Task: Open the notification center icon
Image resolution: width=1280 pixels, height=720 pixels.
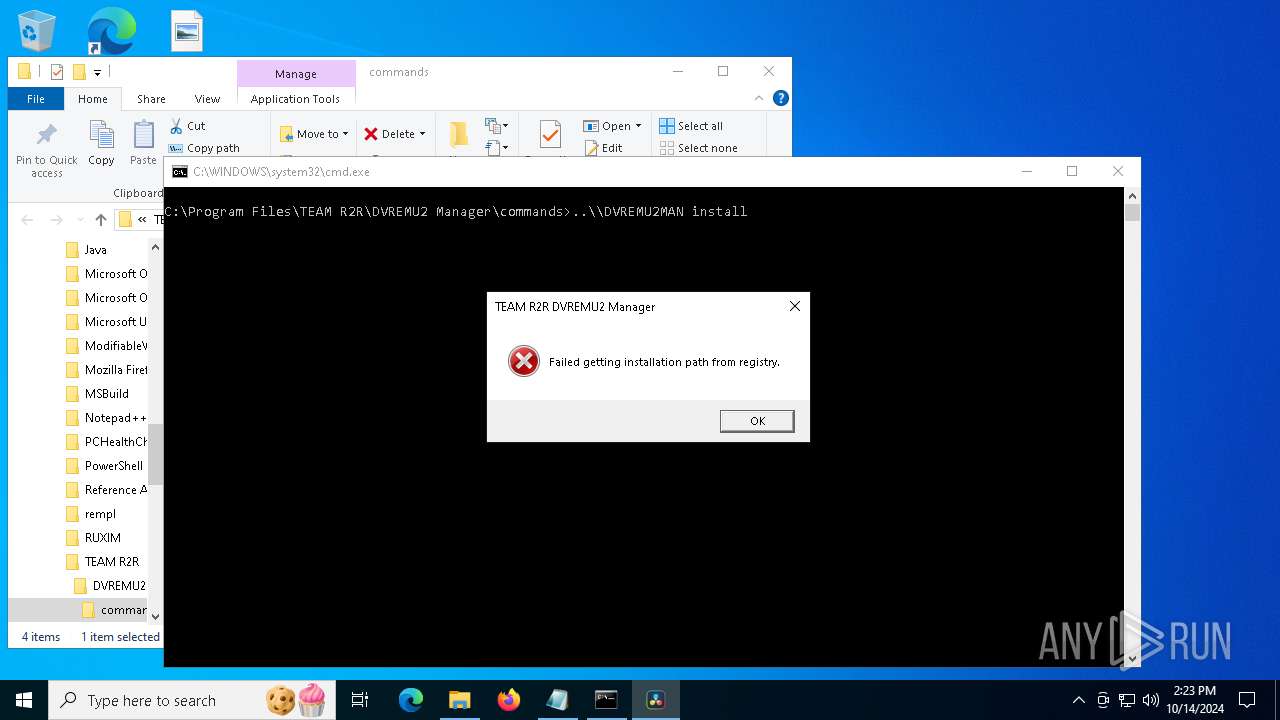Action: (x=1247, y=700)
